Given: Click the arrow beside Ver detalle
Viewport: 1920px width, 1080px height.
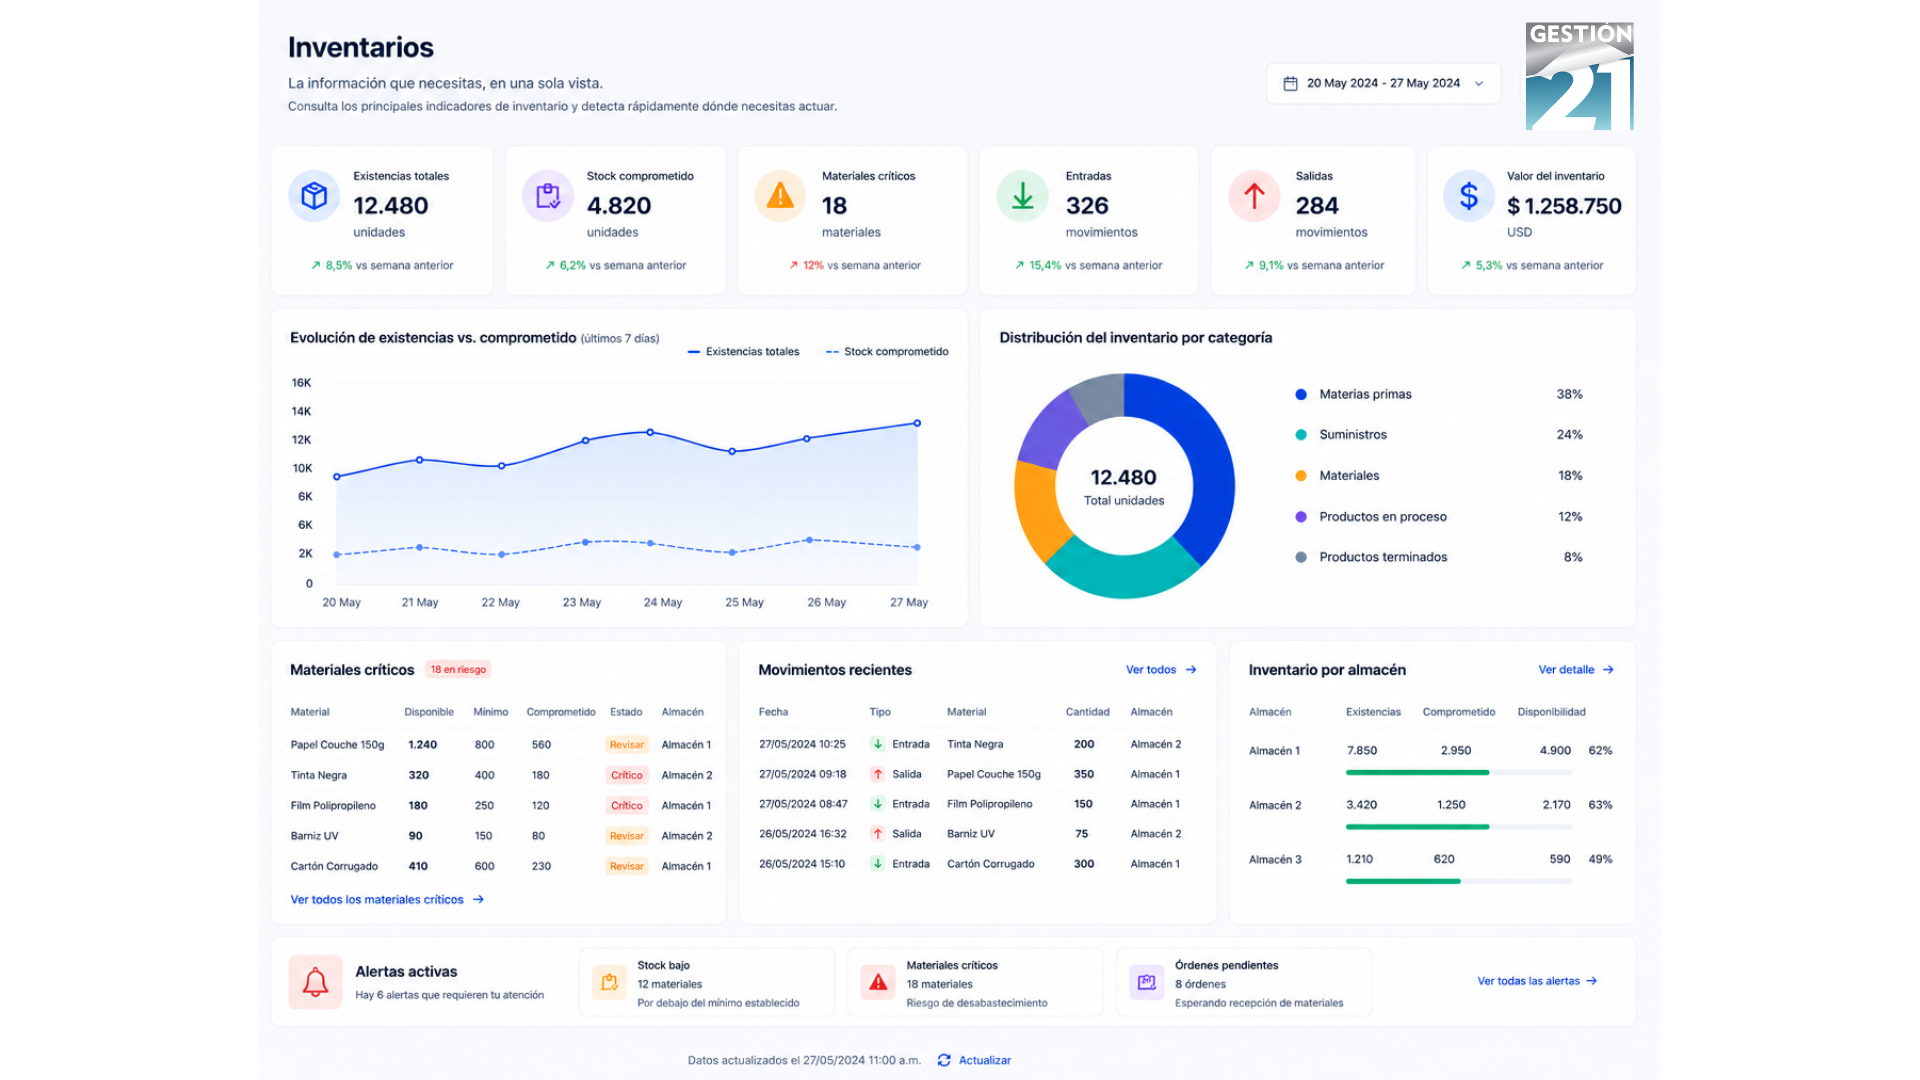Looking at the screenshot, I should pos(1608,670).
